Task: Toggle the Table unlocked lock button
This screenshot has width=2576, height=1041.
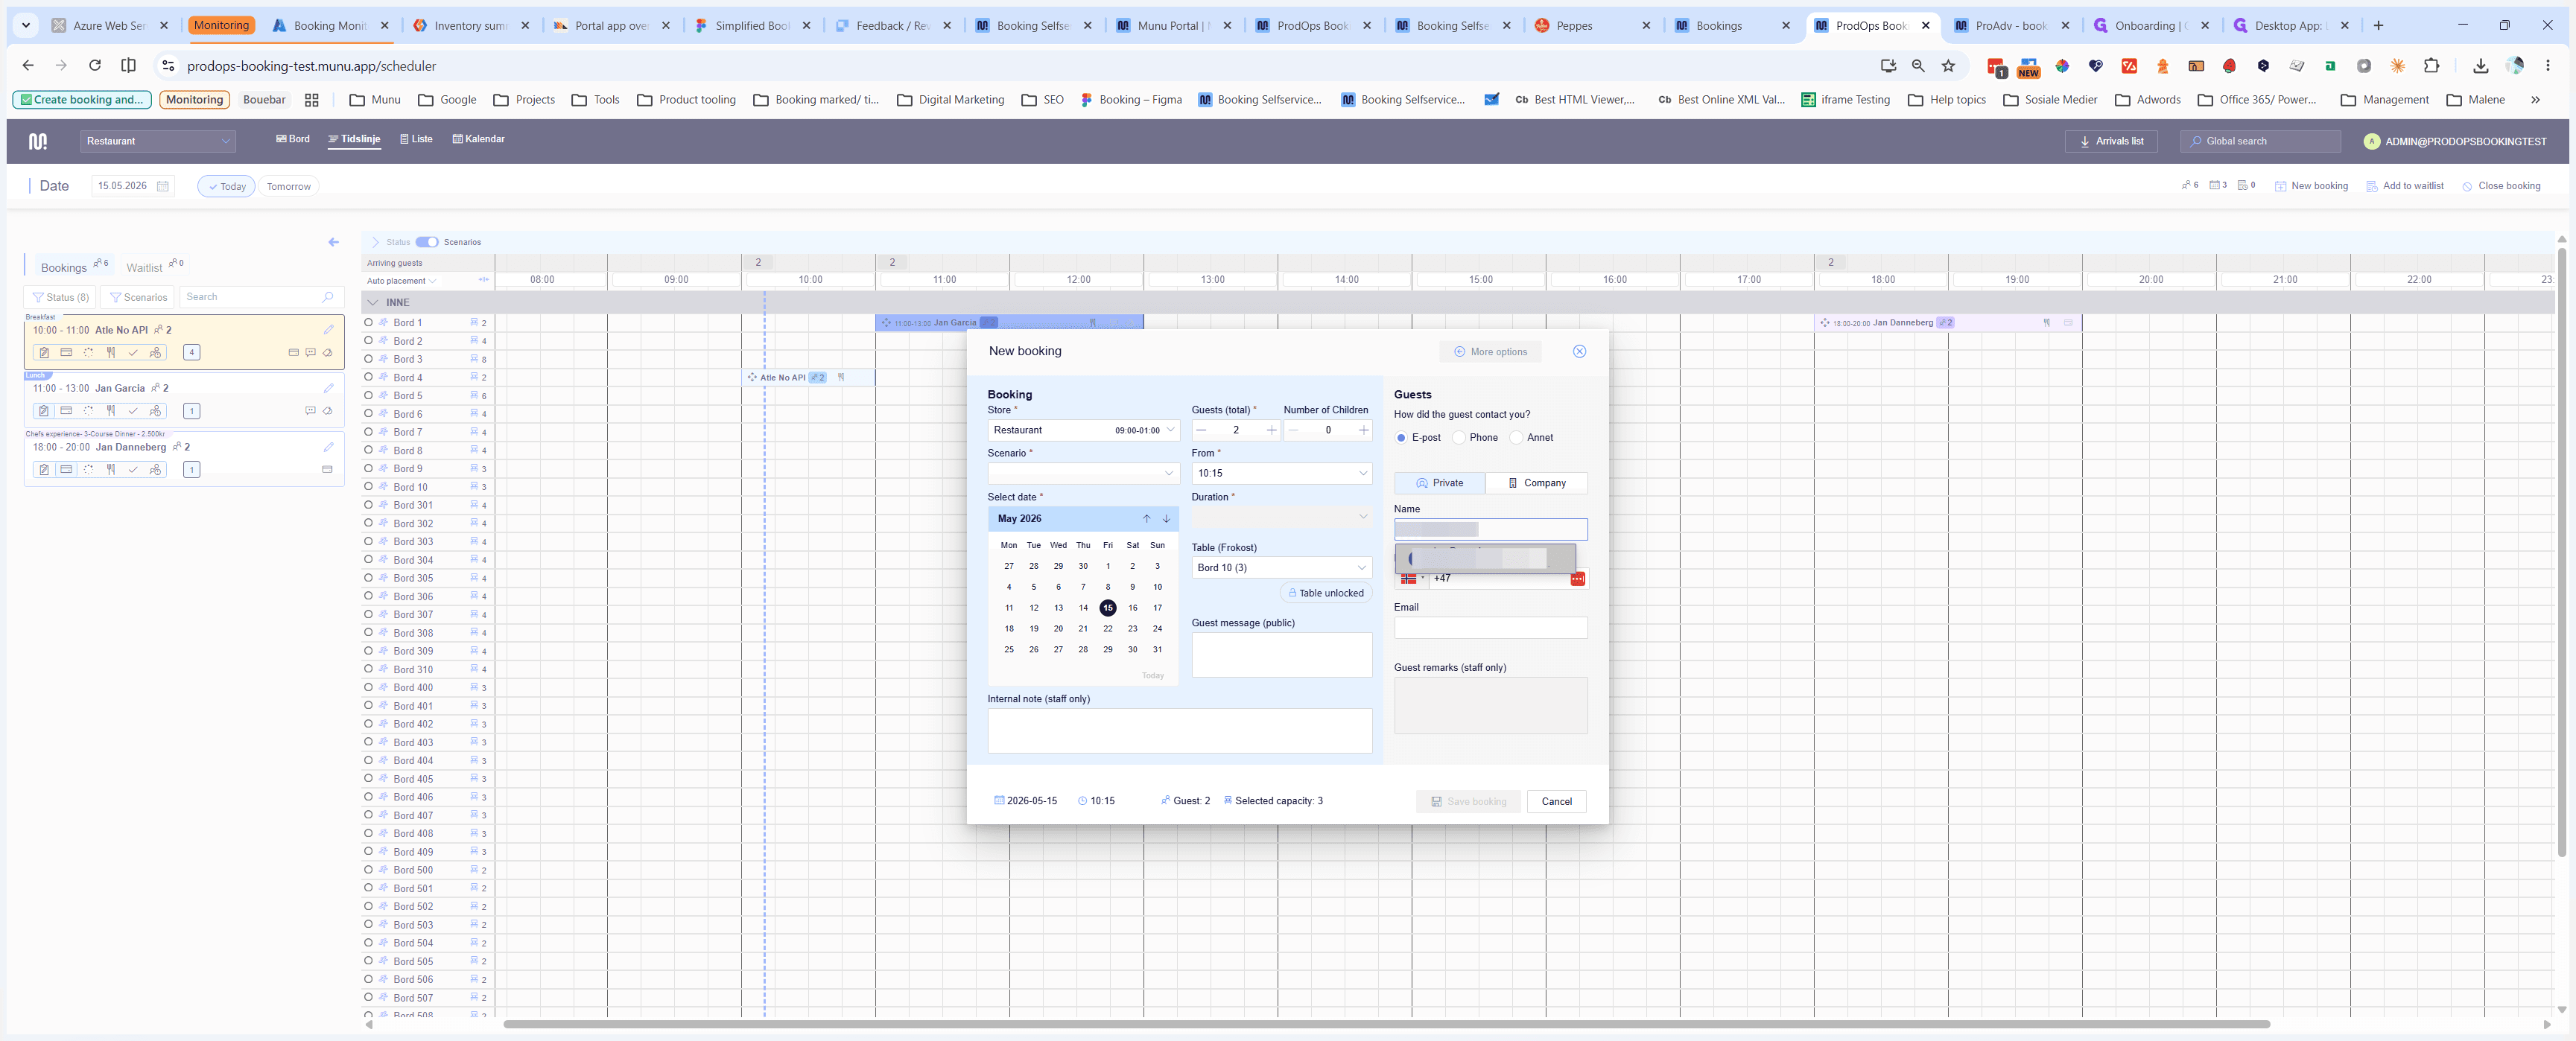Action: click(1326, 593)
